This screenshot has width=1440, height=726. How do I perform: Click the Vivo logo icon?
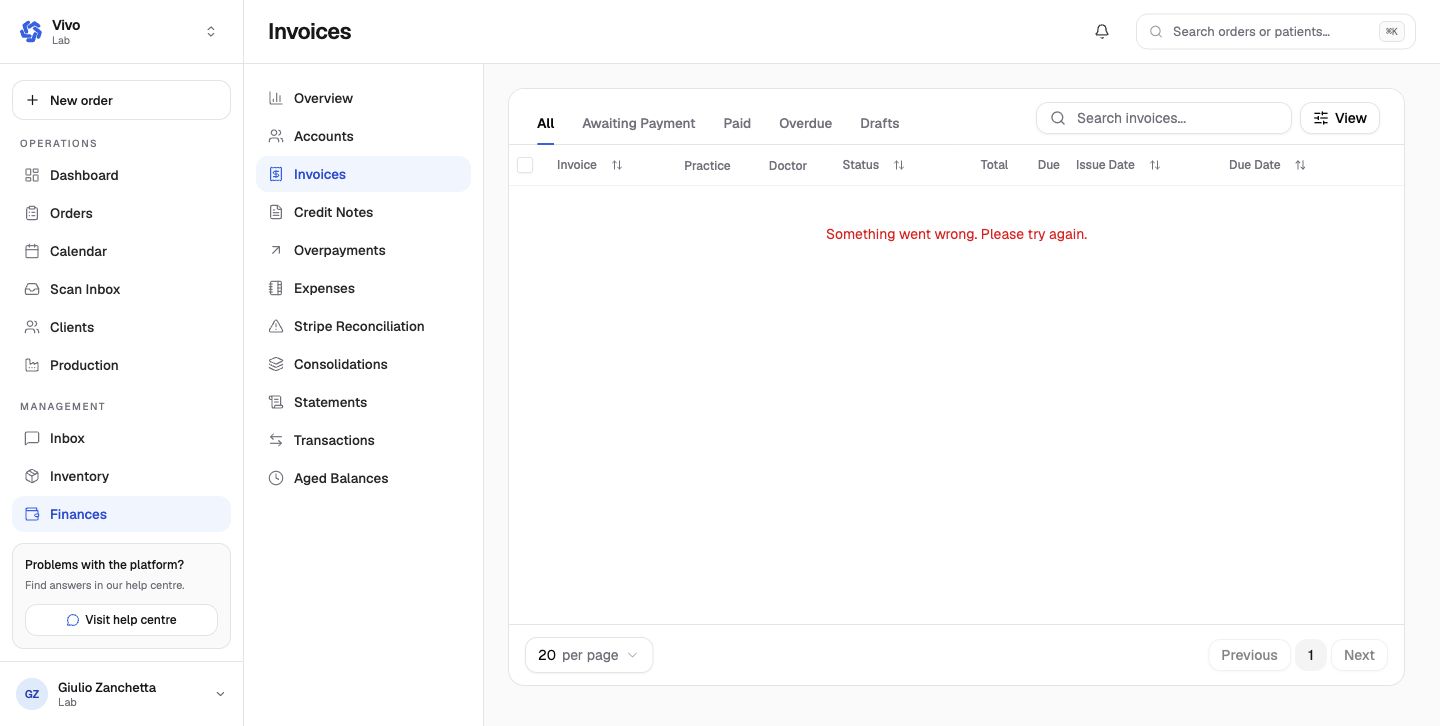[31, 32]
